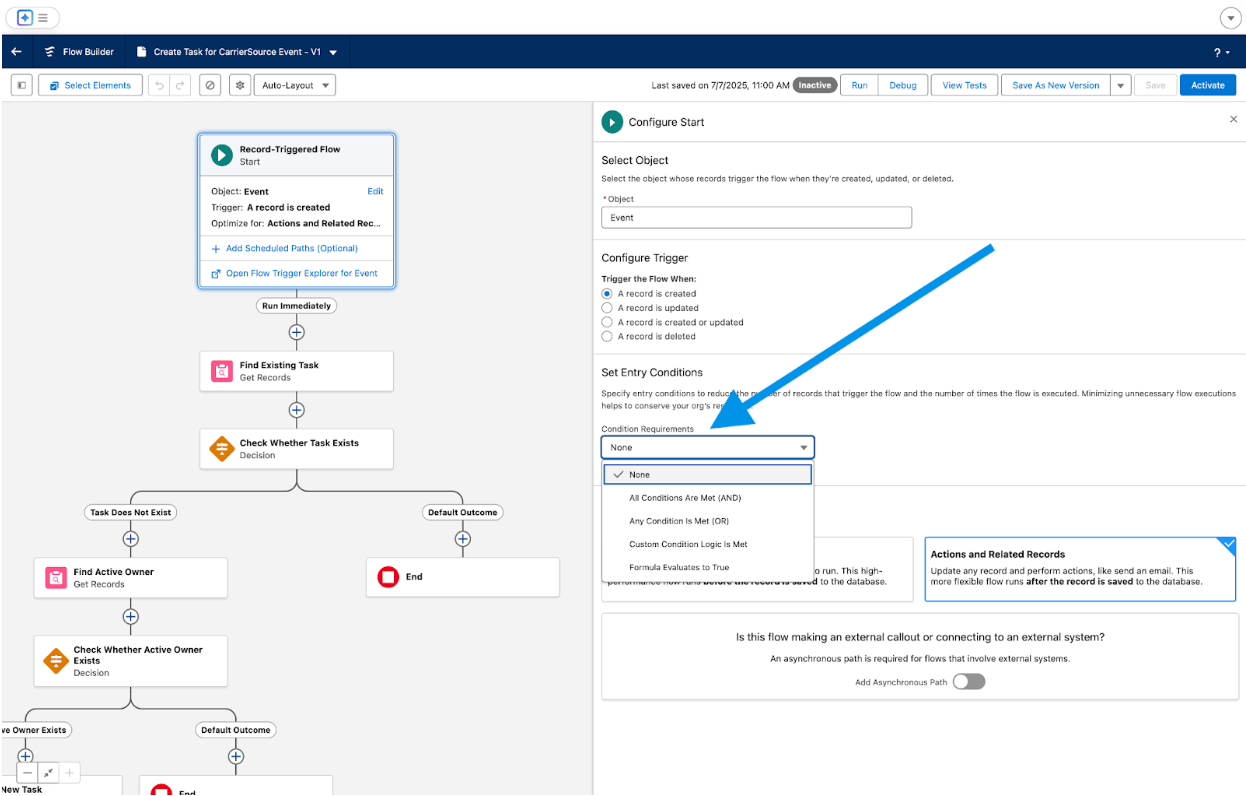
Task: Click the Check Whether Task Exists decision icon
Action: pyautogui.click(x=221, y=449)
